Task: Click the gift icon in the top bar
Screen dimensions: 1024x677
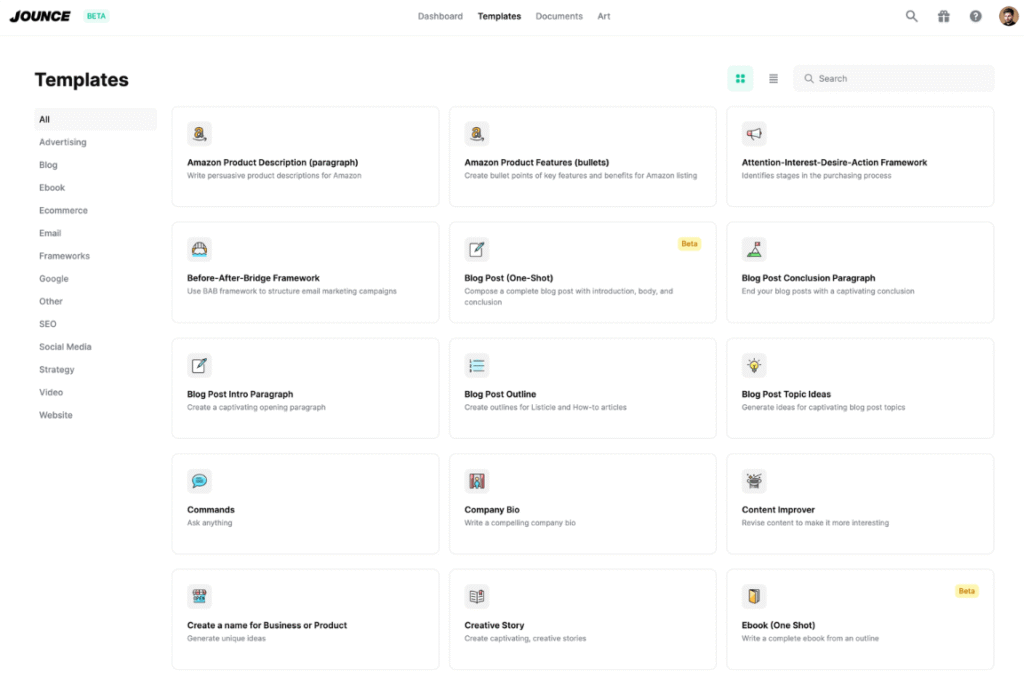Action: 943,16
